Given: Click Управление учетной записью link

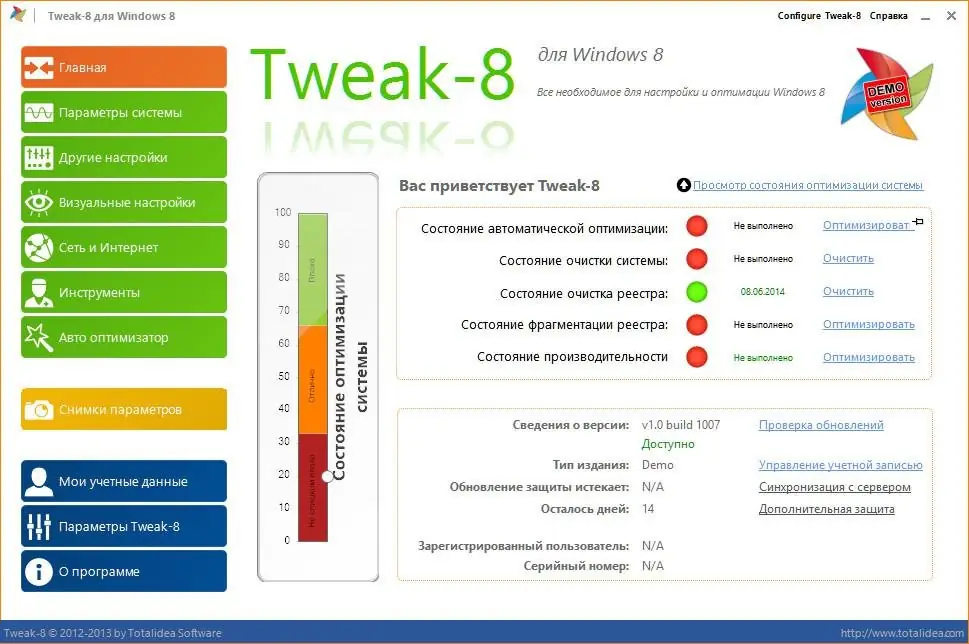Looking at the screenshot, I should [840, 465].
